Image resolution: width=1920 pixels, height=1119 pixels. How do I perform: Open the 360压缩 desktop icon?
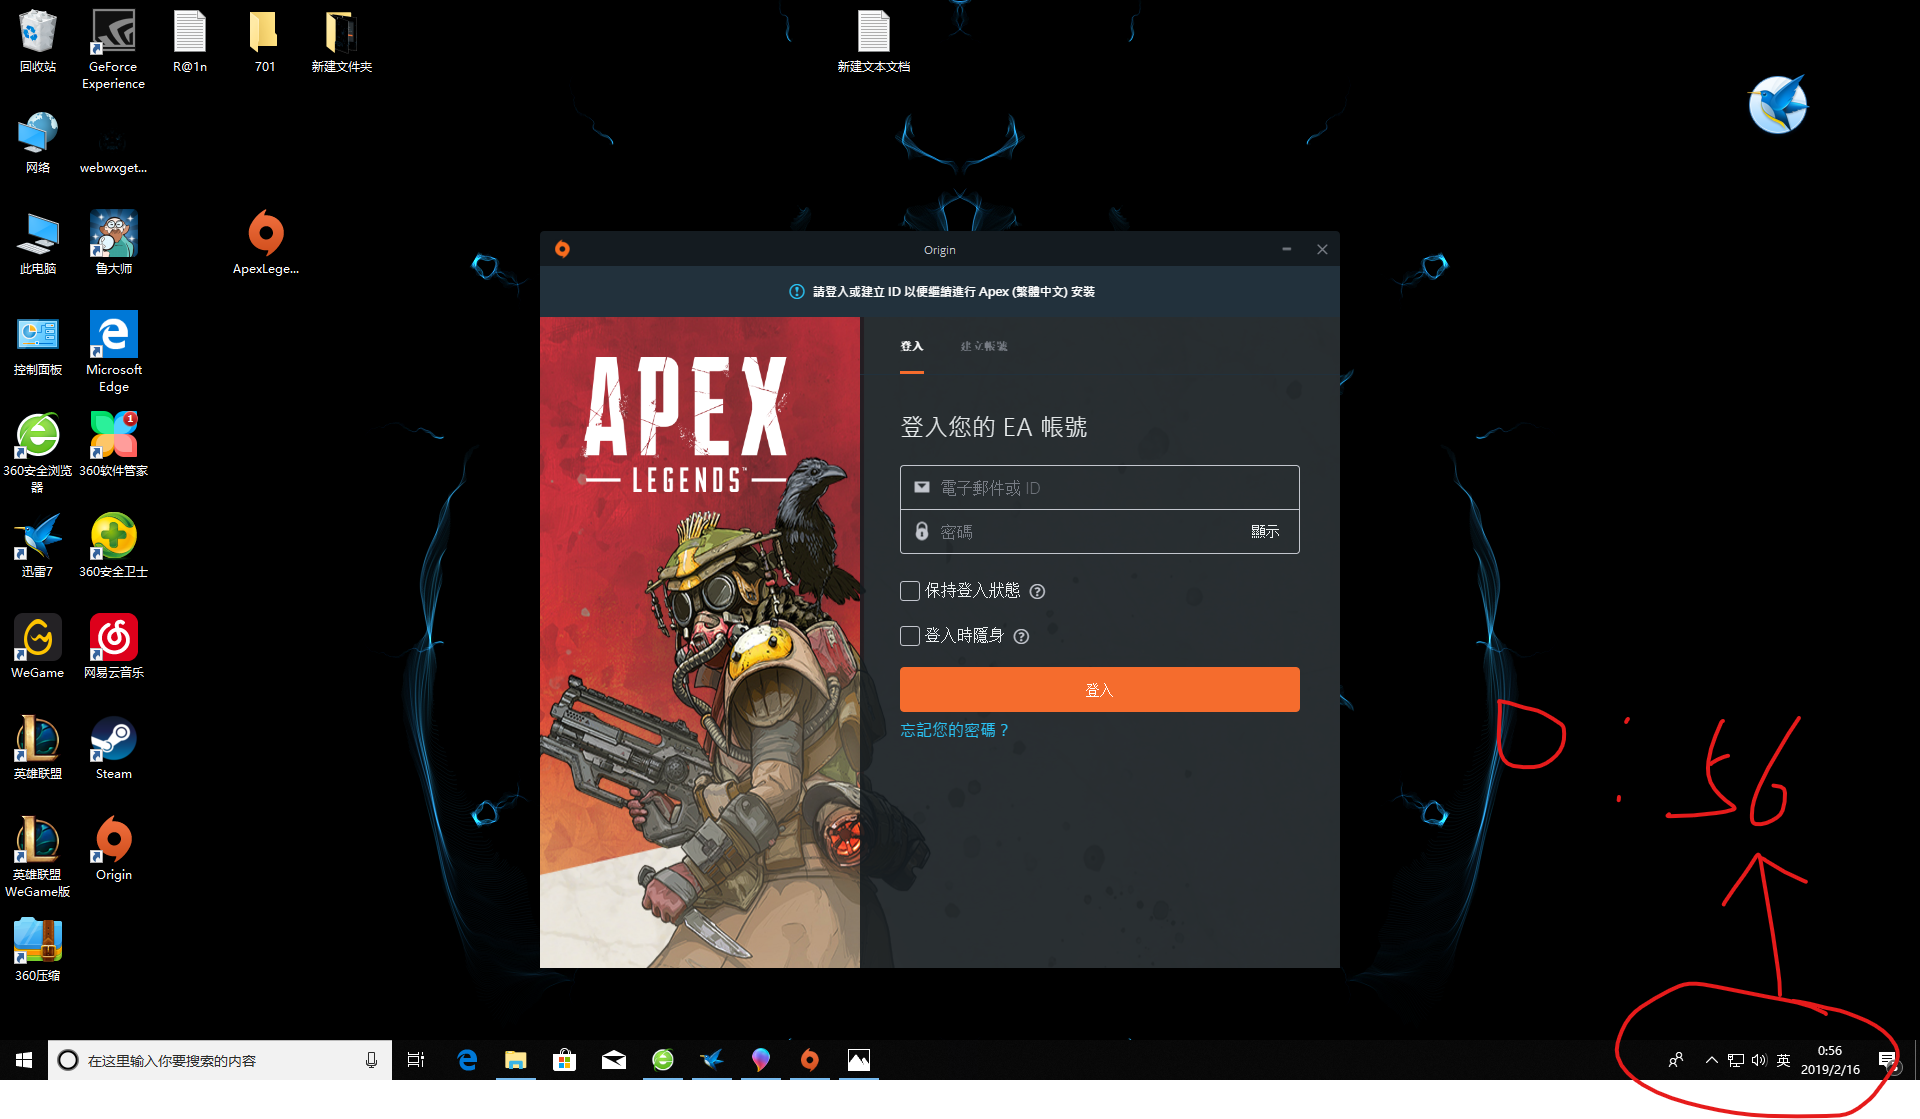click(x=38, y=951)
